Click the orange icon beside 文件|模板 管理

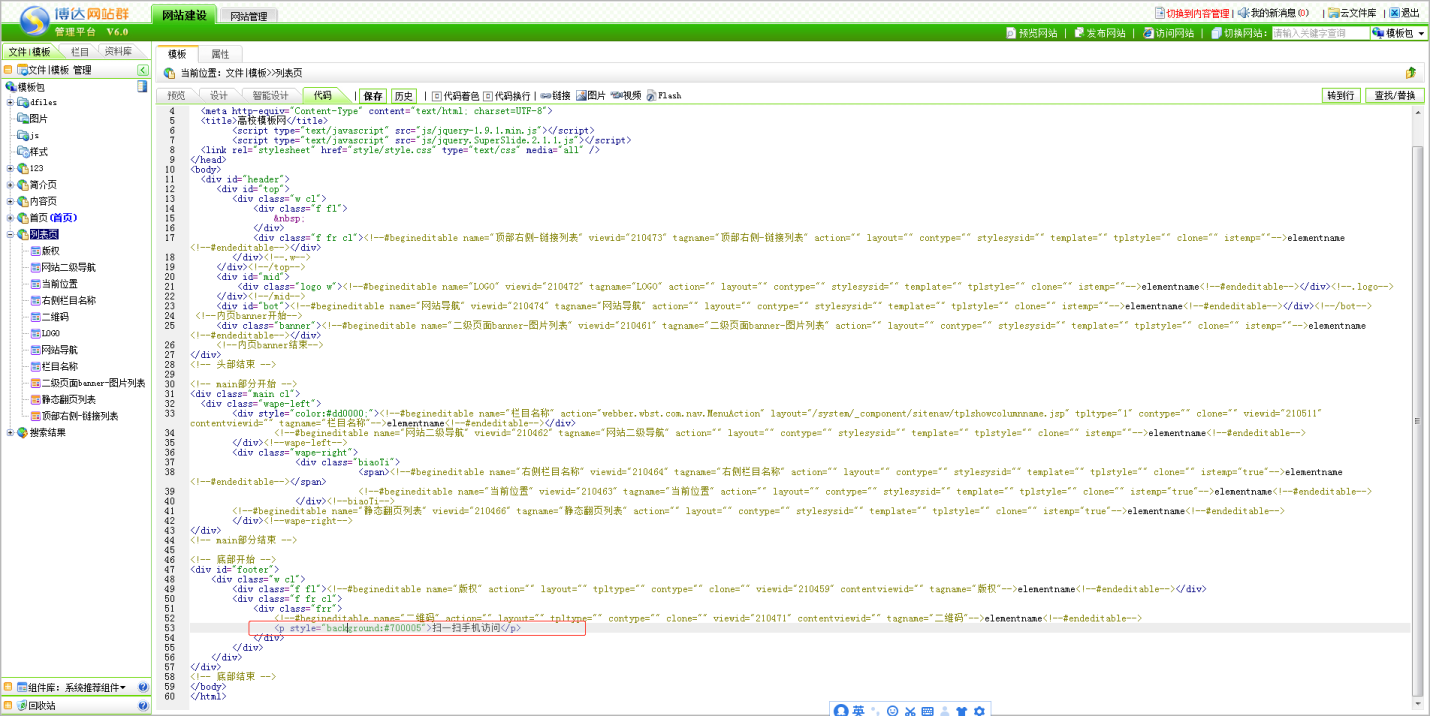pyautogui.click(x=8, y=70)
